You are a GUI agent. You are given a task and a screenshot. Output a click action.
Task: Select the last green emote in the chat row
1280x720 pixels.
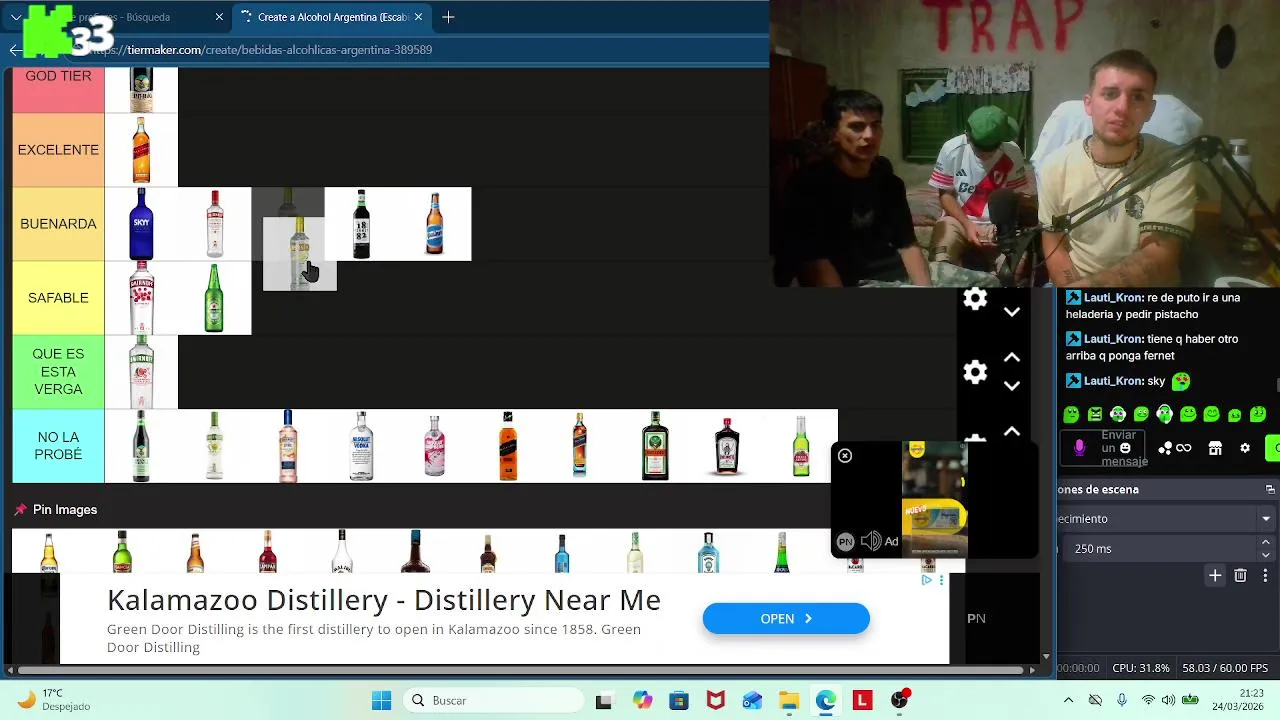1258,414
